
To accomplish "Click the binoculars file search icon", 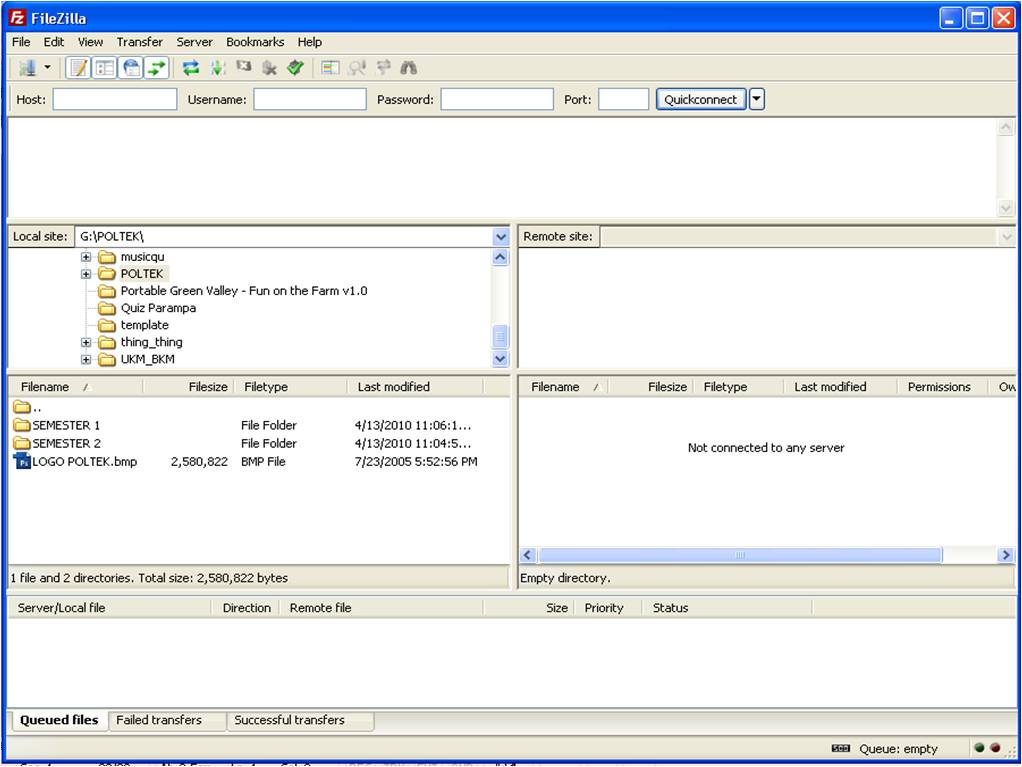I will 409,68.
